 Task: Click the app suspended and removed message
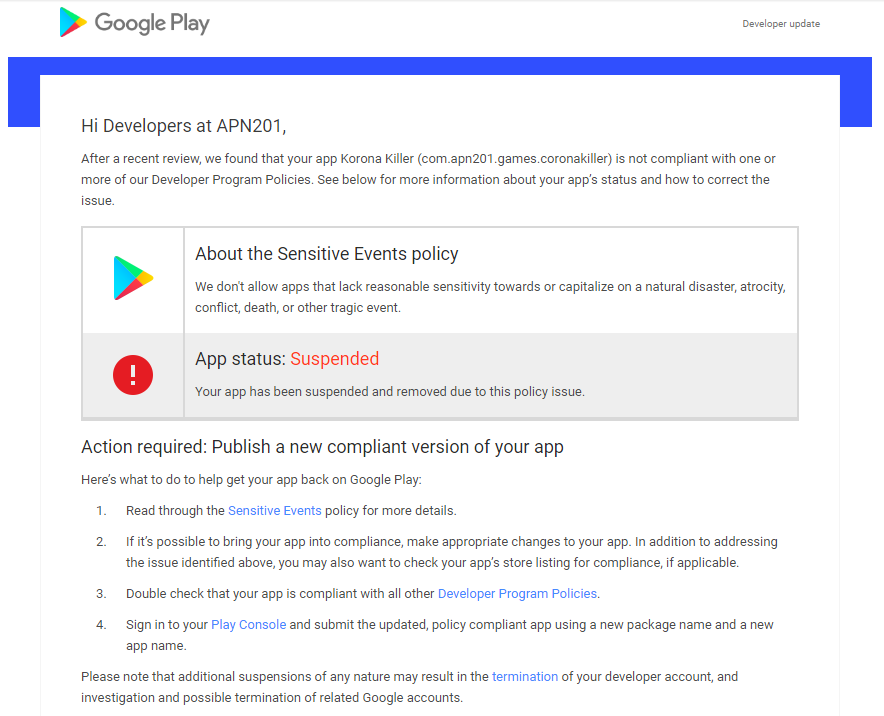click(389, 391)
